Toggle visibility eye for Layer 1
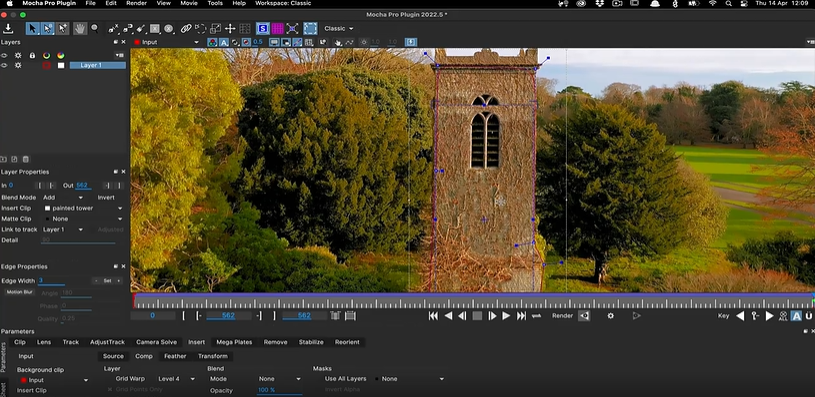The image size is (815, 397). point(4,65)
